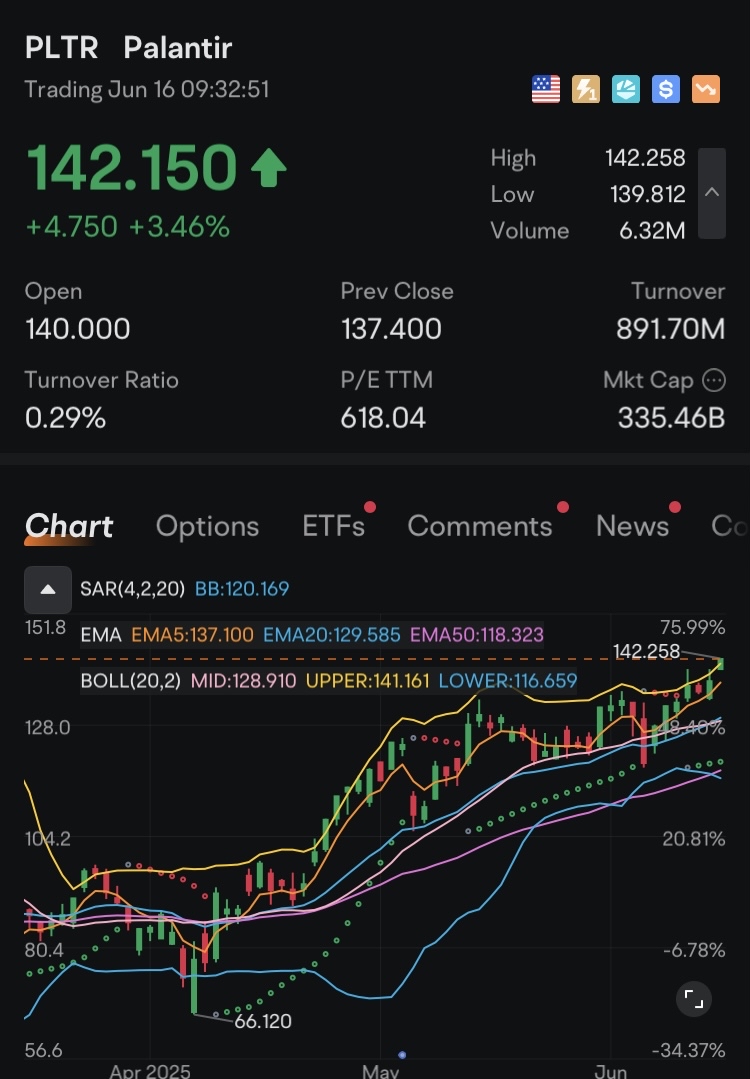Tap the PLTR ticker symbol
The height and width of the screenshot is (1079, 750).
point(61,48)
